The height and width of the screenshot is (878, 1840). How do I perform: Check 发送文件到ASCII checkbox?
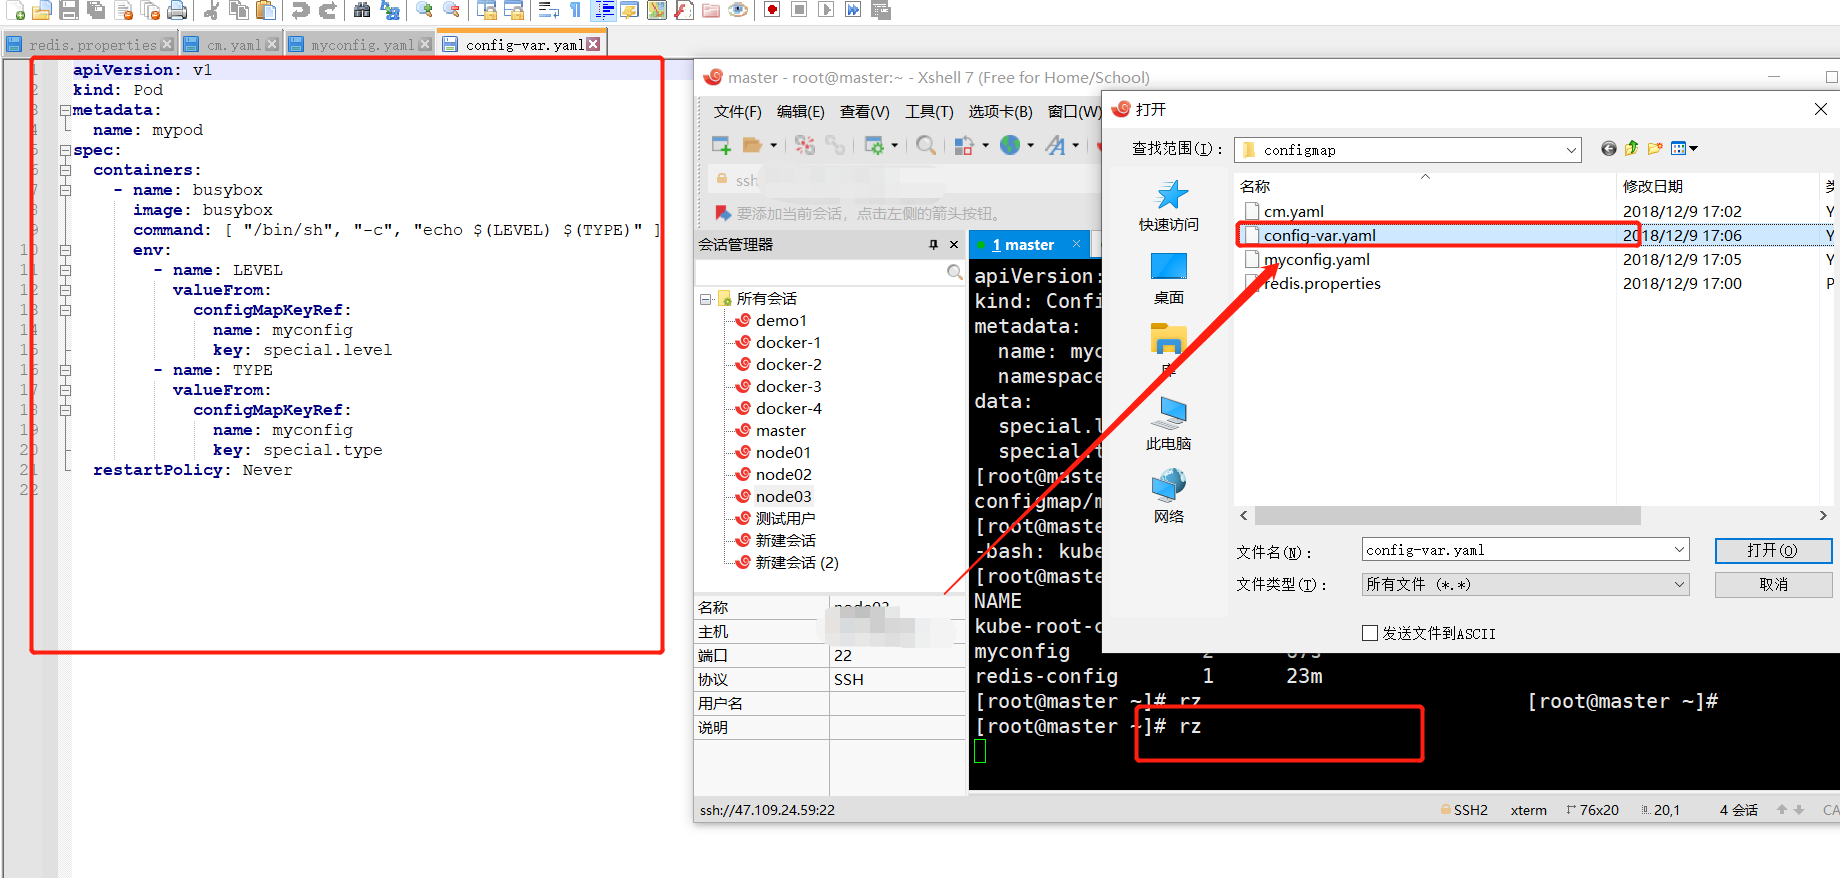tap(1370, 633)
